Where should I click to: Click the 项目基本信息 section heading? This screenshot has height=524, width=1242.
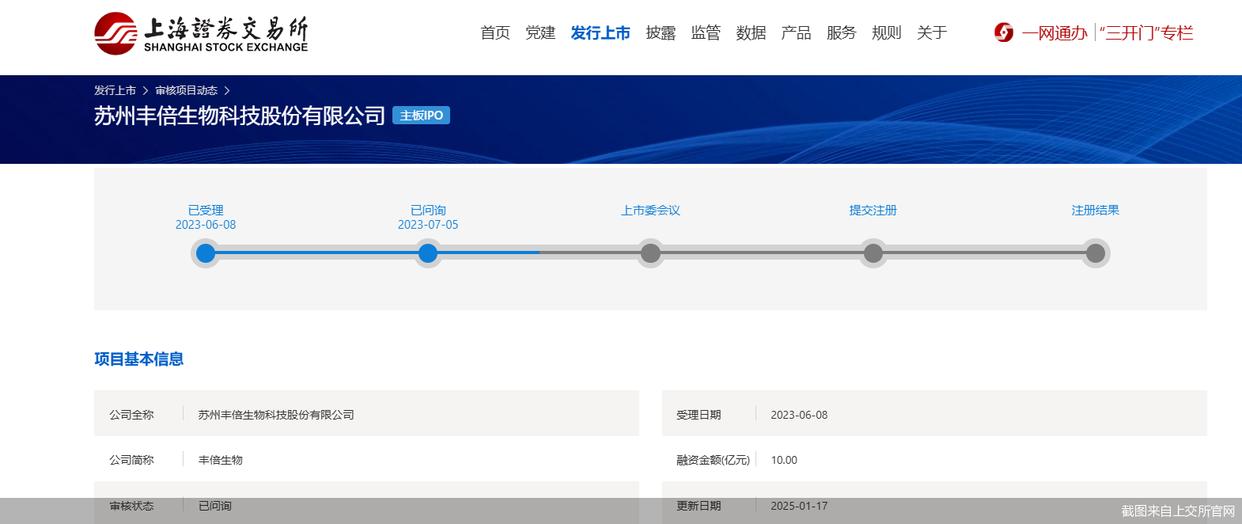point(139,359)
